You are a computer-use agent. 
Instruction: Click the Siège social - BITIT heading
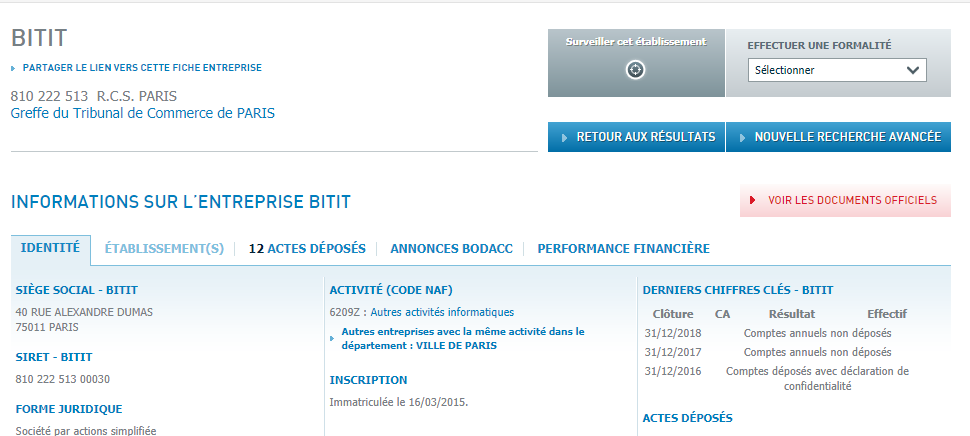point(77,290)
